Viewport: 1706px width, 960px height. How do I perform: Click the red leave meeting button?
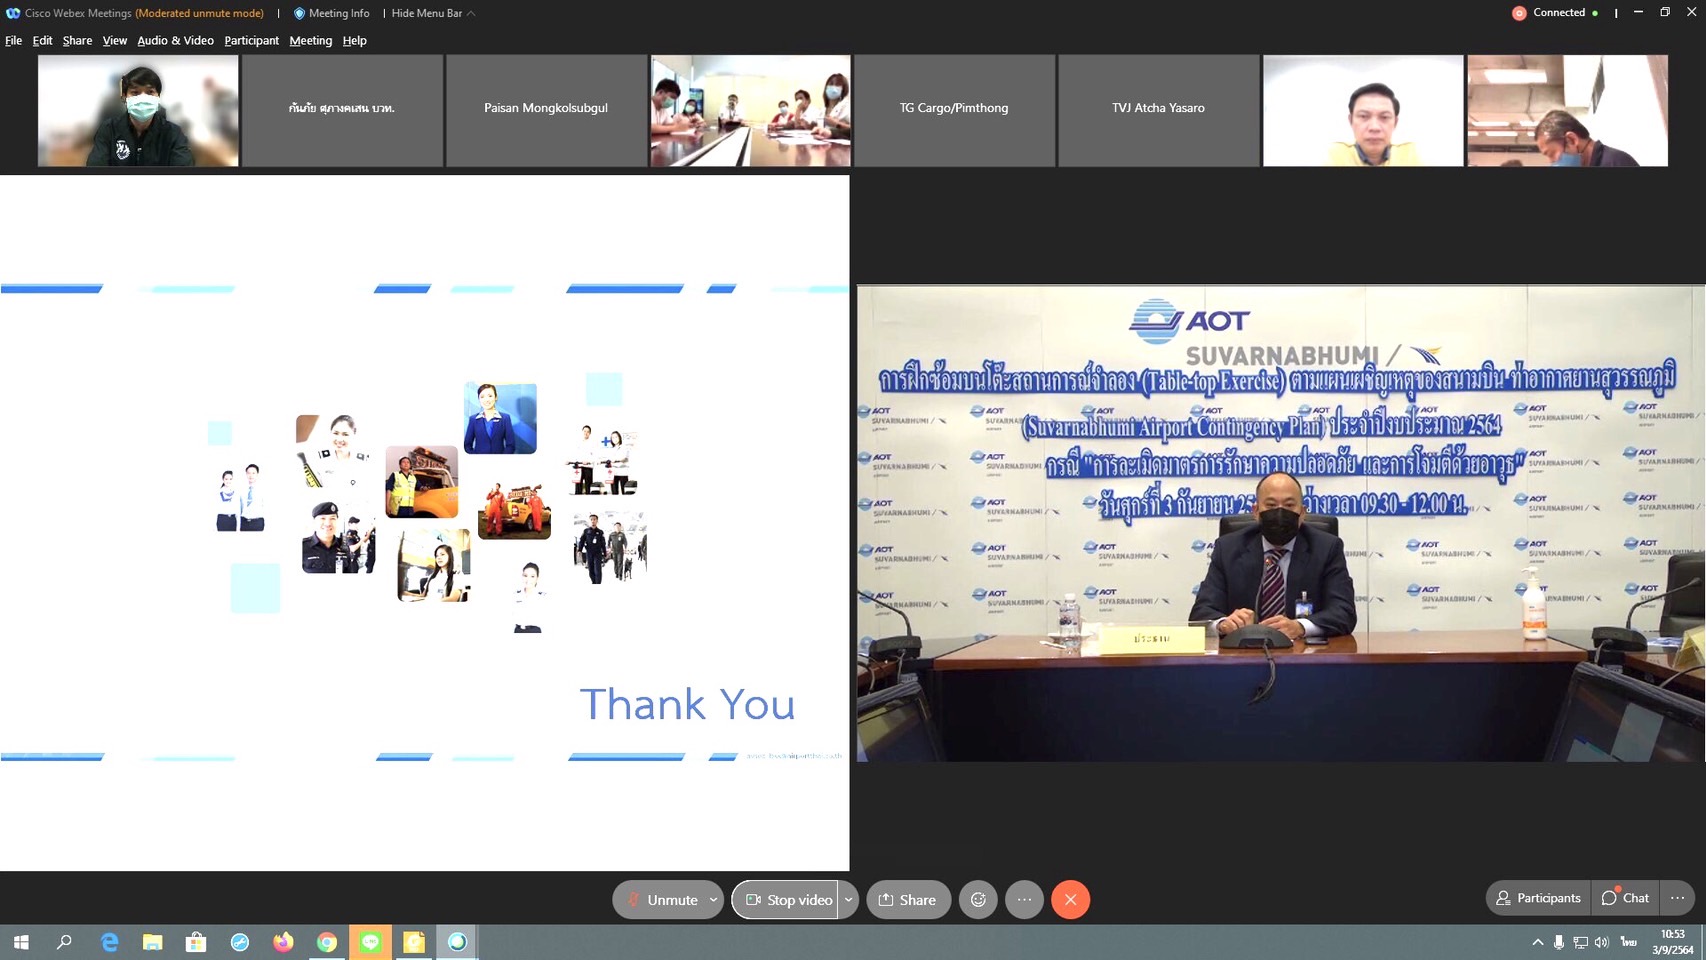pyautogui.click(x=1070, y=899)
